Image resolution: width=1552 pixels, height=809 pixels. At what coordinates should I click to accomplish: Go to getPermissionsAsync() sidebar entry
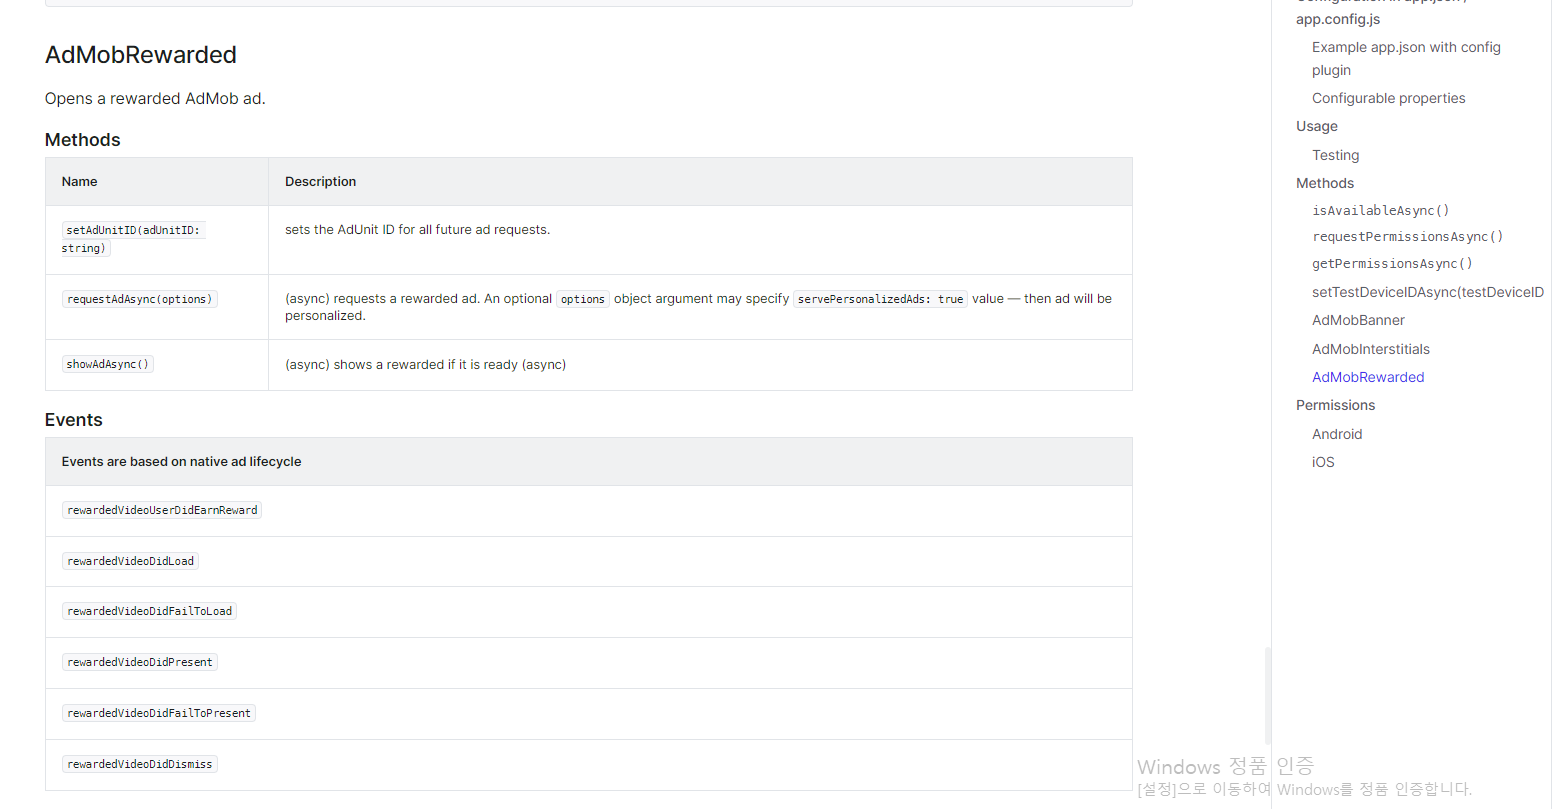coord(1392,263)
